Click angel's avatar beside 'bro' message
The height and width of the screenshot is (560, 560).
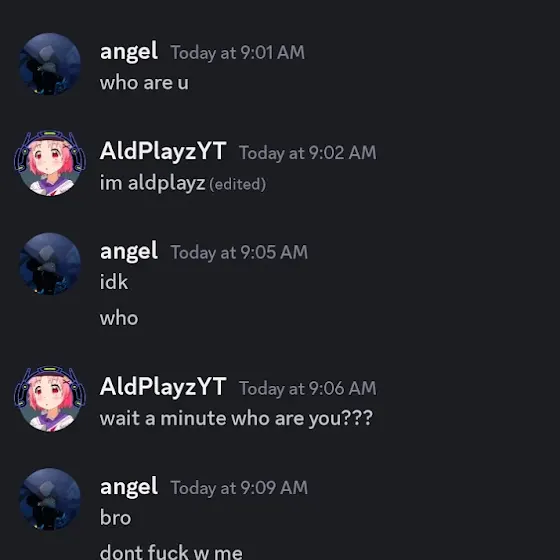(x=50, y=499)
